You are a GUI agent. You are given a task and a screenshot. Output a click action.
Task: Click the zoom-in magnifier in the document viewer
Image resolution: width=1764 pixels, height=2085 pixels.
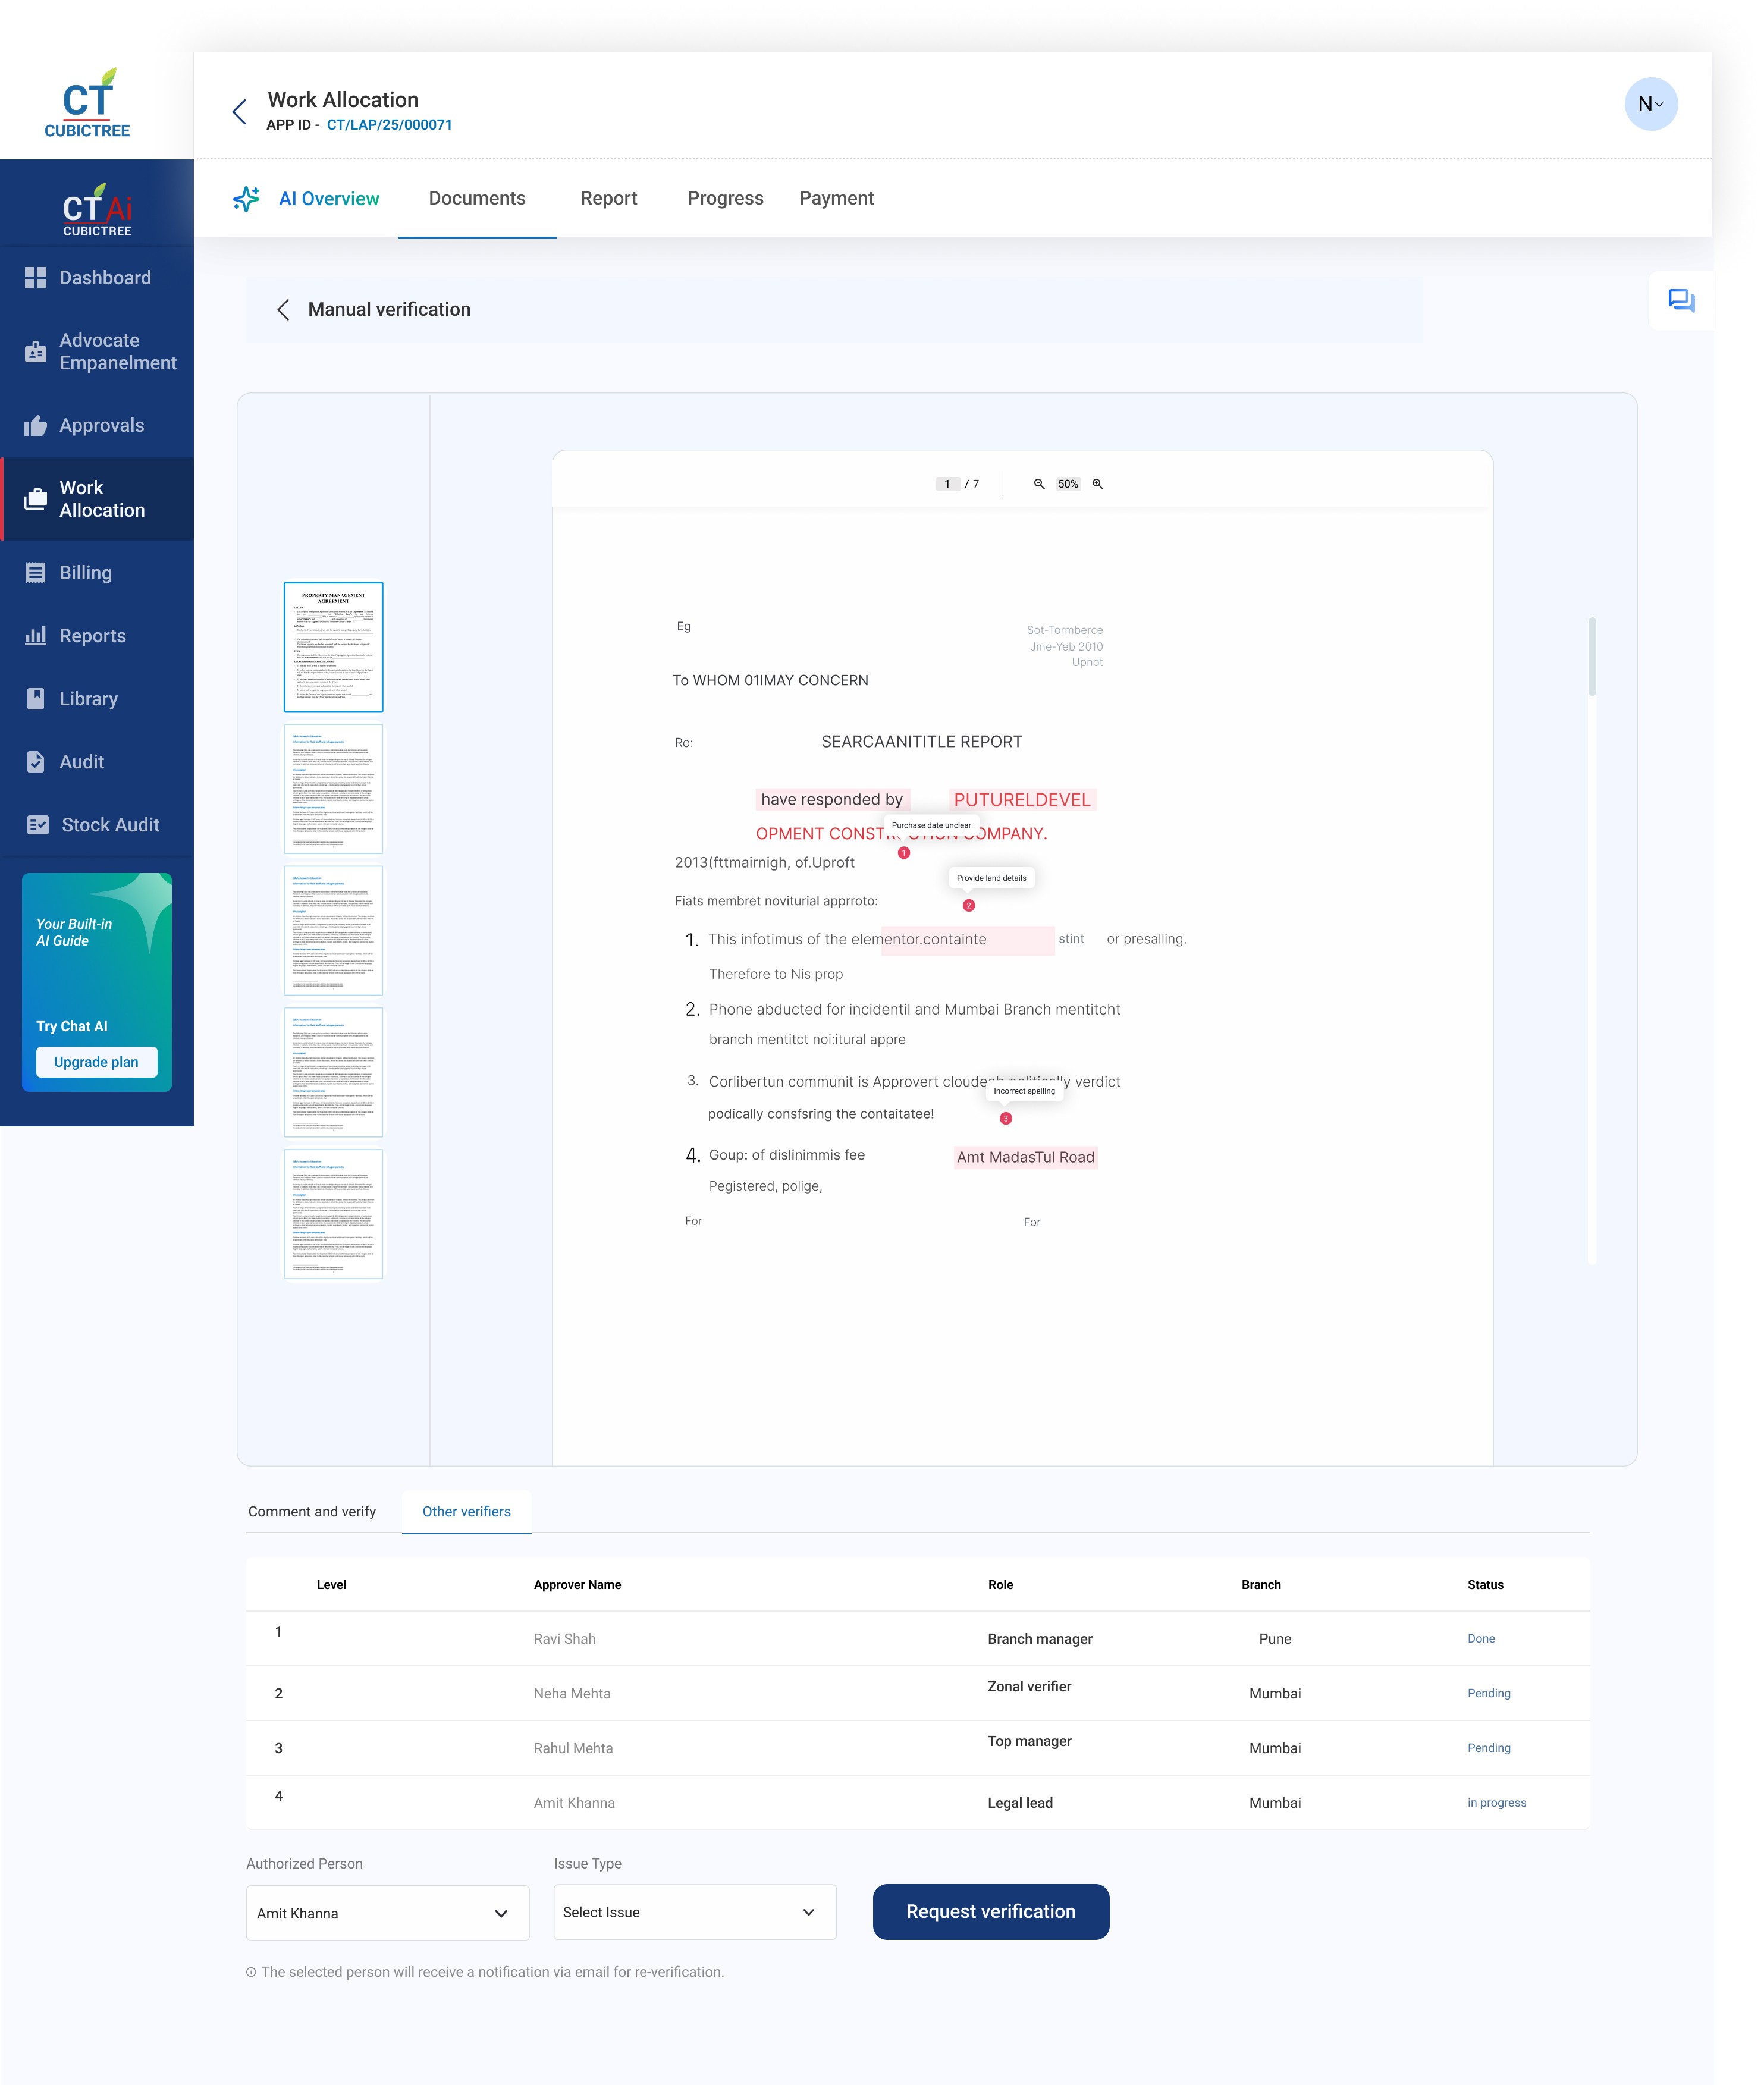[x=1097, y=483]
